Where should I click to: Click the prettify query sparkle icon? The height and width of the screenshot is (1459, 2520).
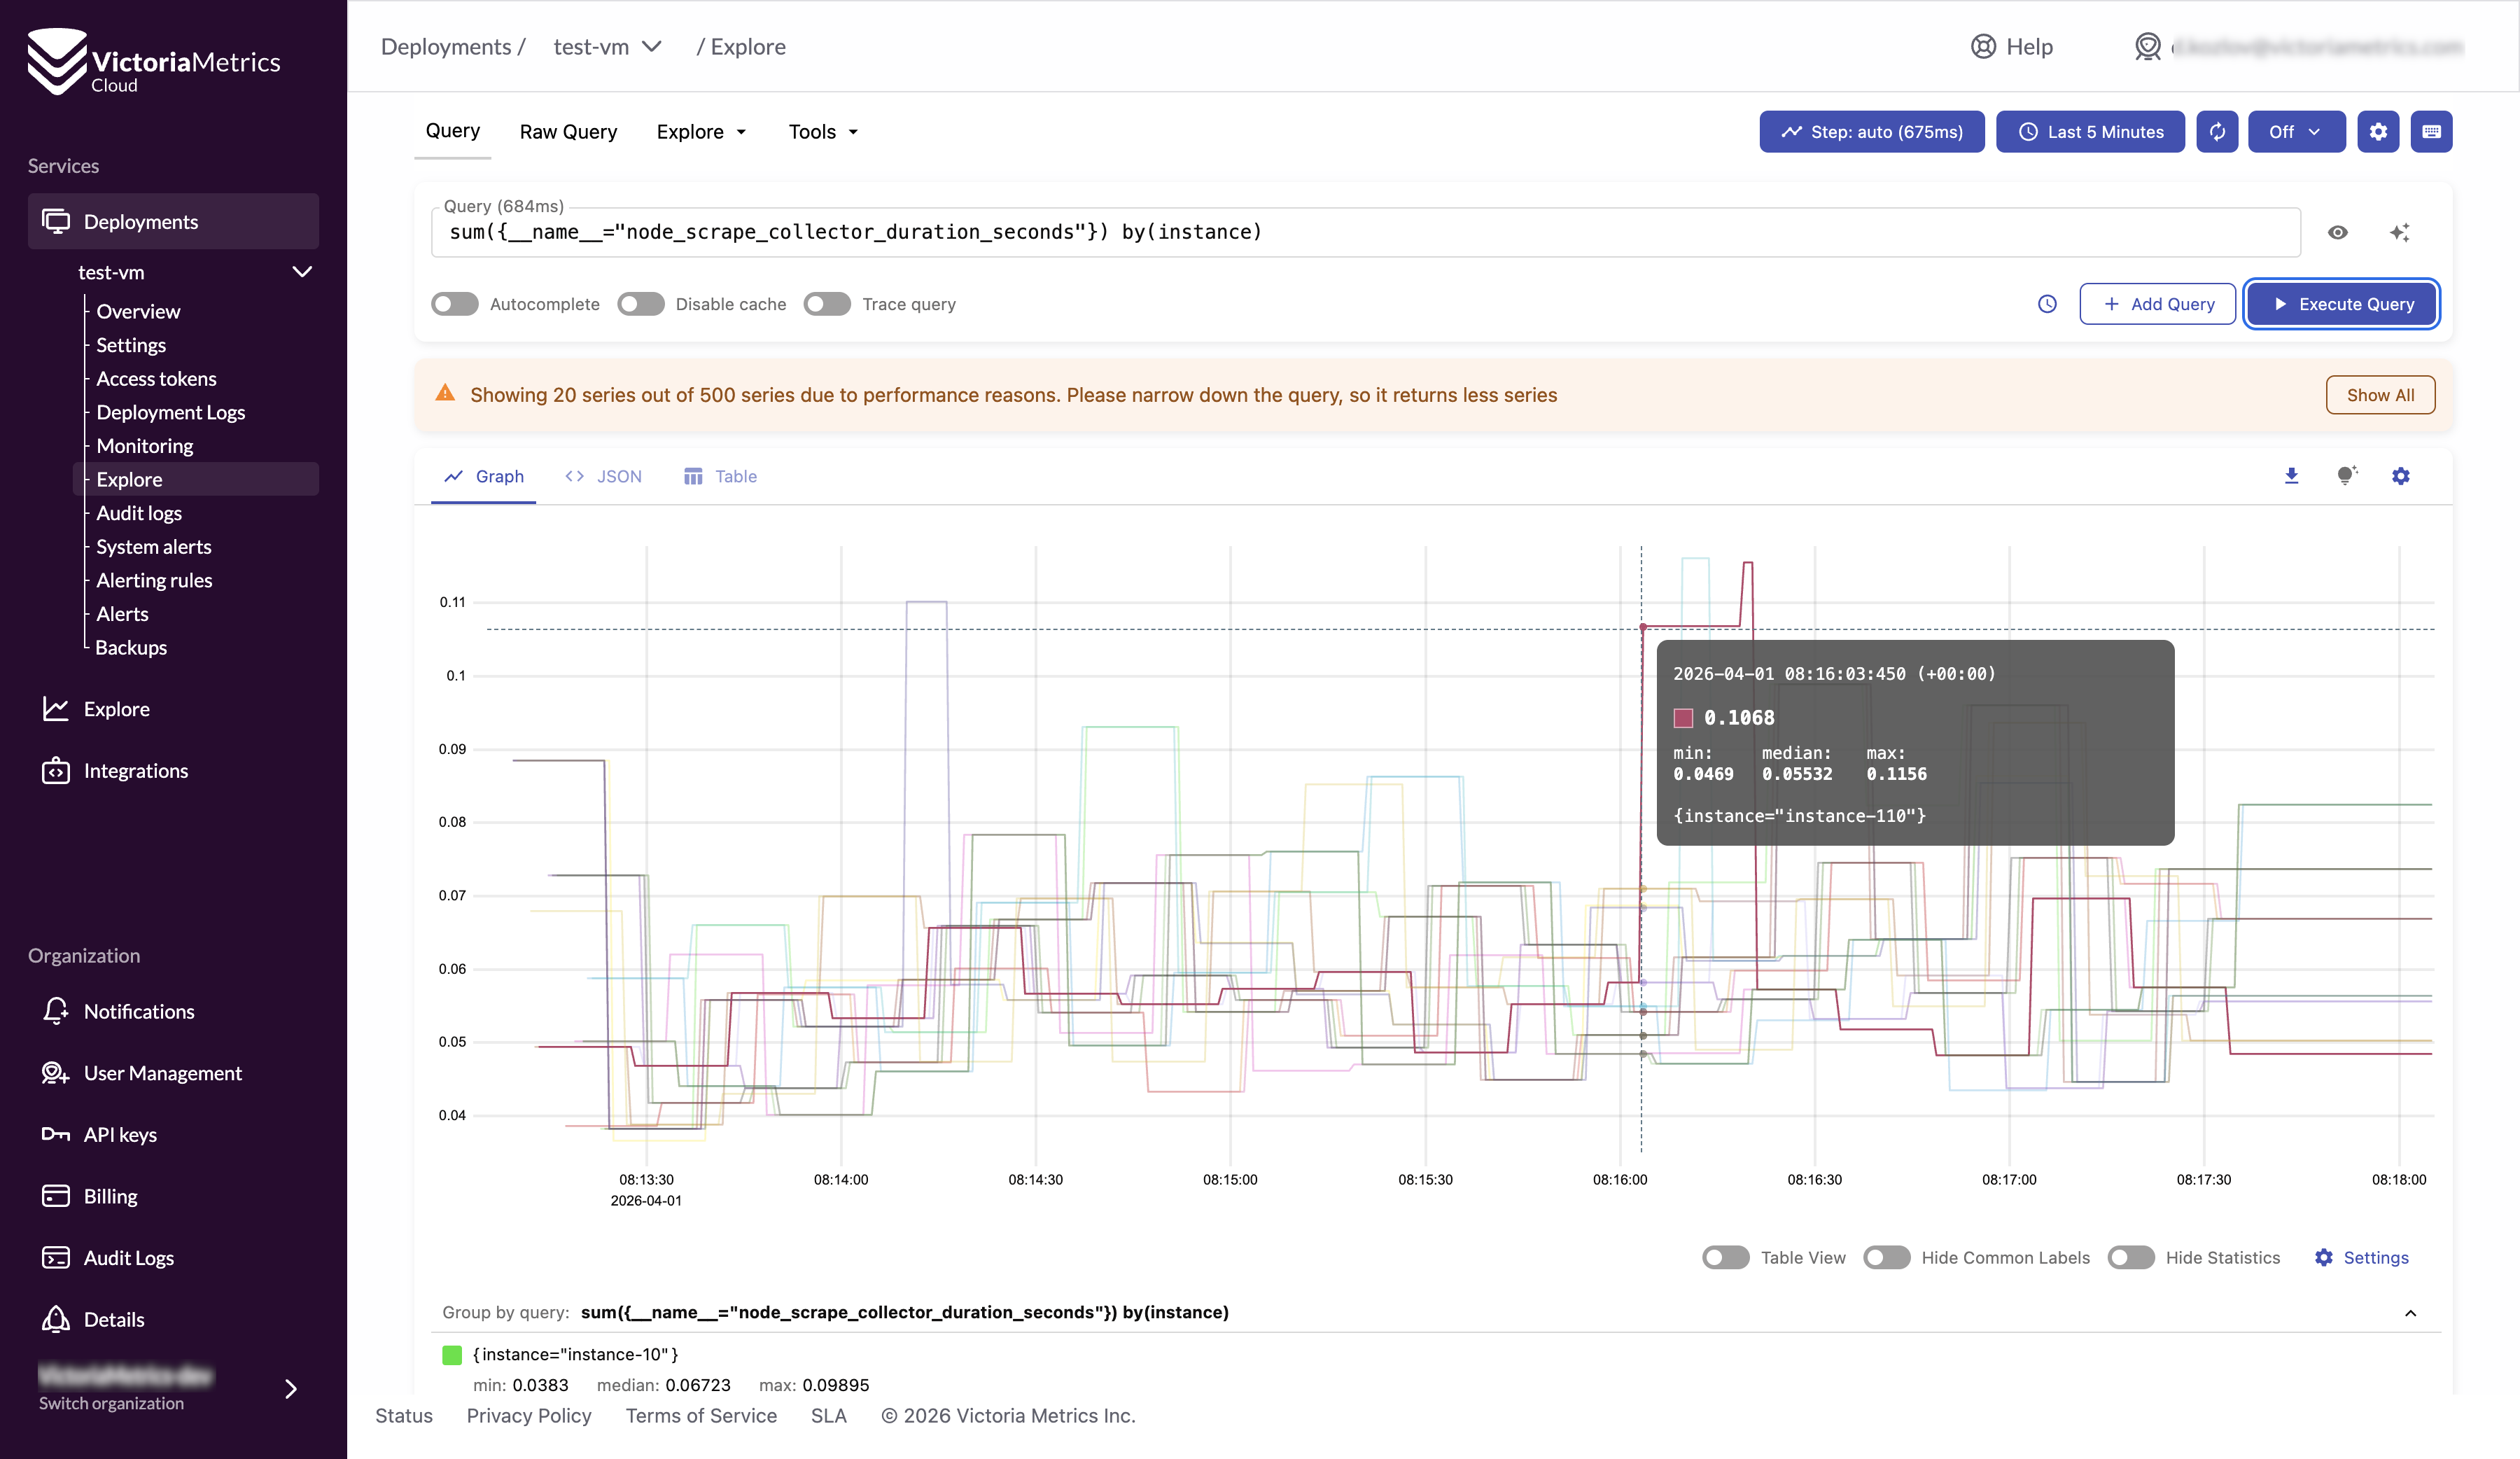pos(2399,232)
